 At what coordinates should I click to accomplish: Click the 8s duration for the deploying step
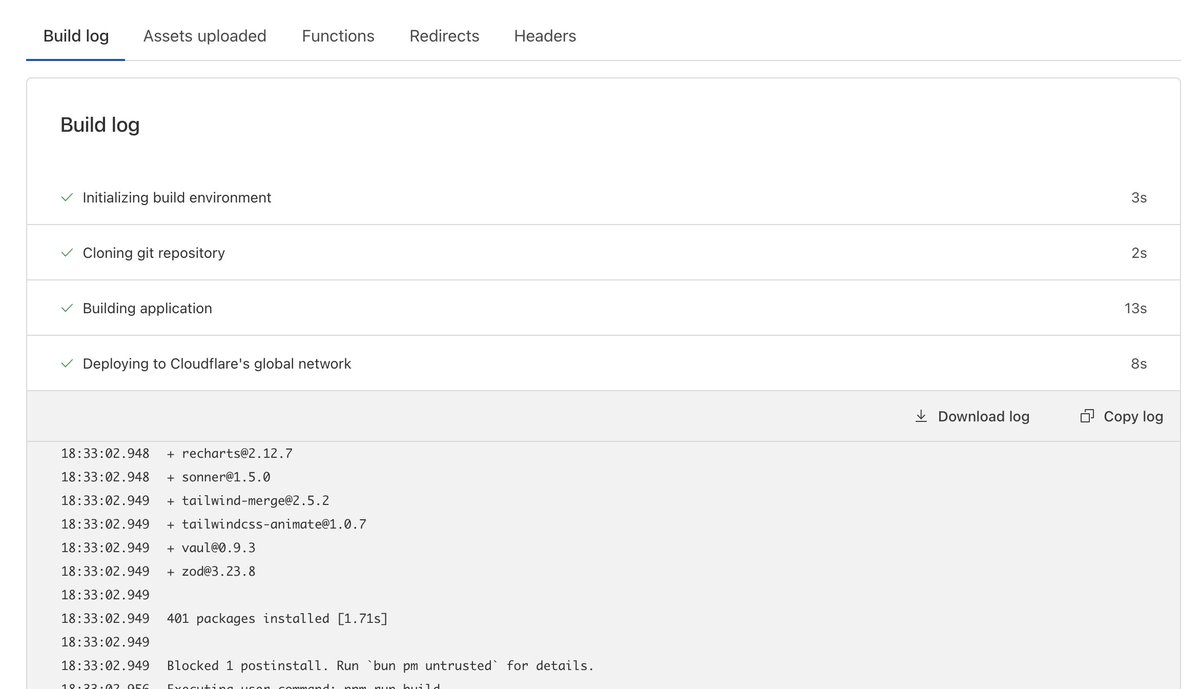pos(1139,364)
